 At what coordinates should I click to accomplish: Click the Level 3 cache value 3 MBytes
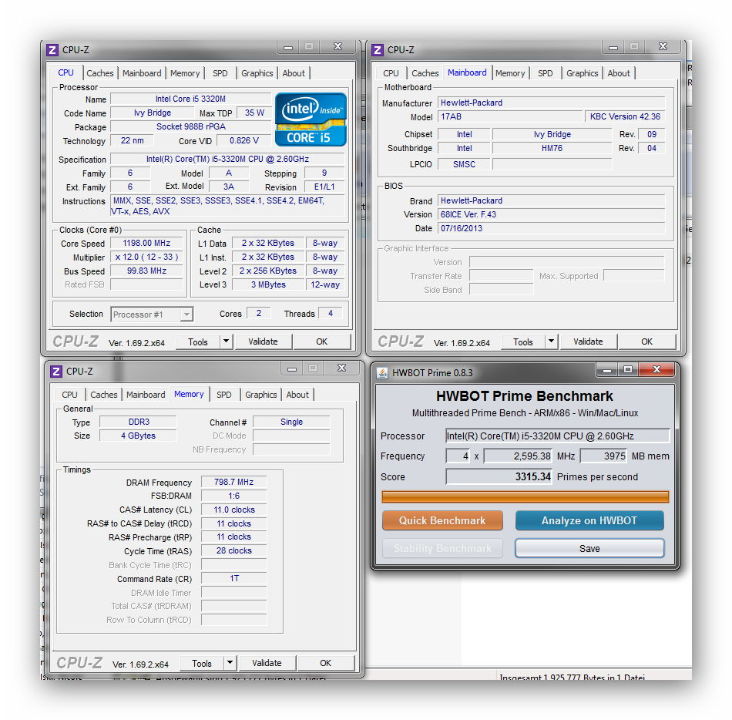pyautogui.click(x=268, y=284)
